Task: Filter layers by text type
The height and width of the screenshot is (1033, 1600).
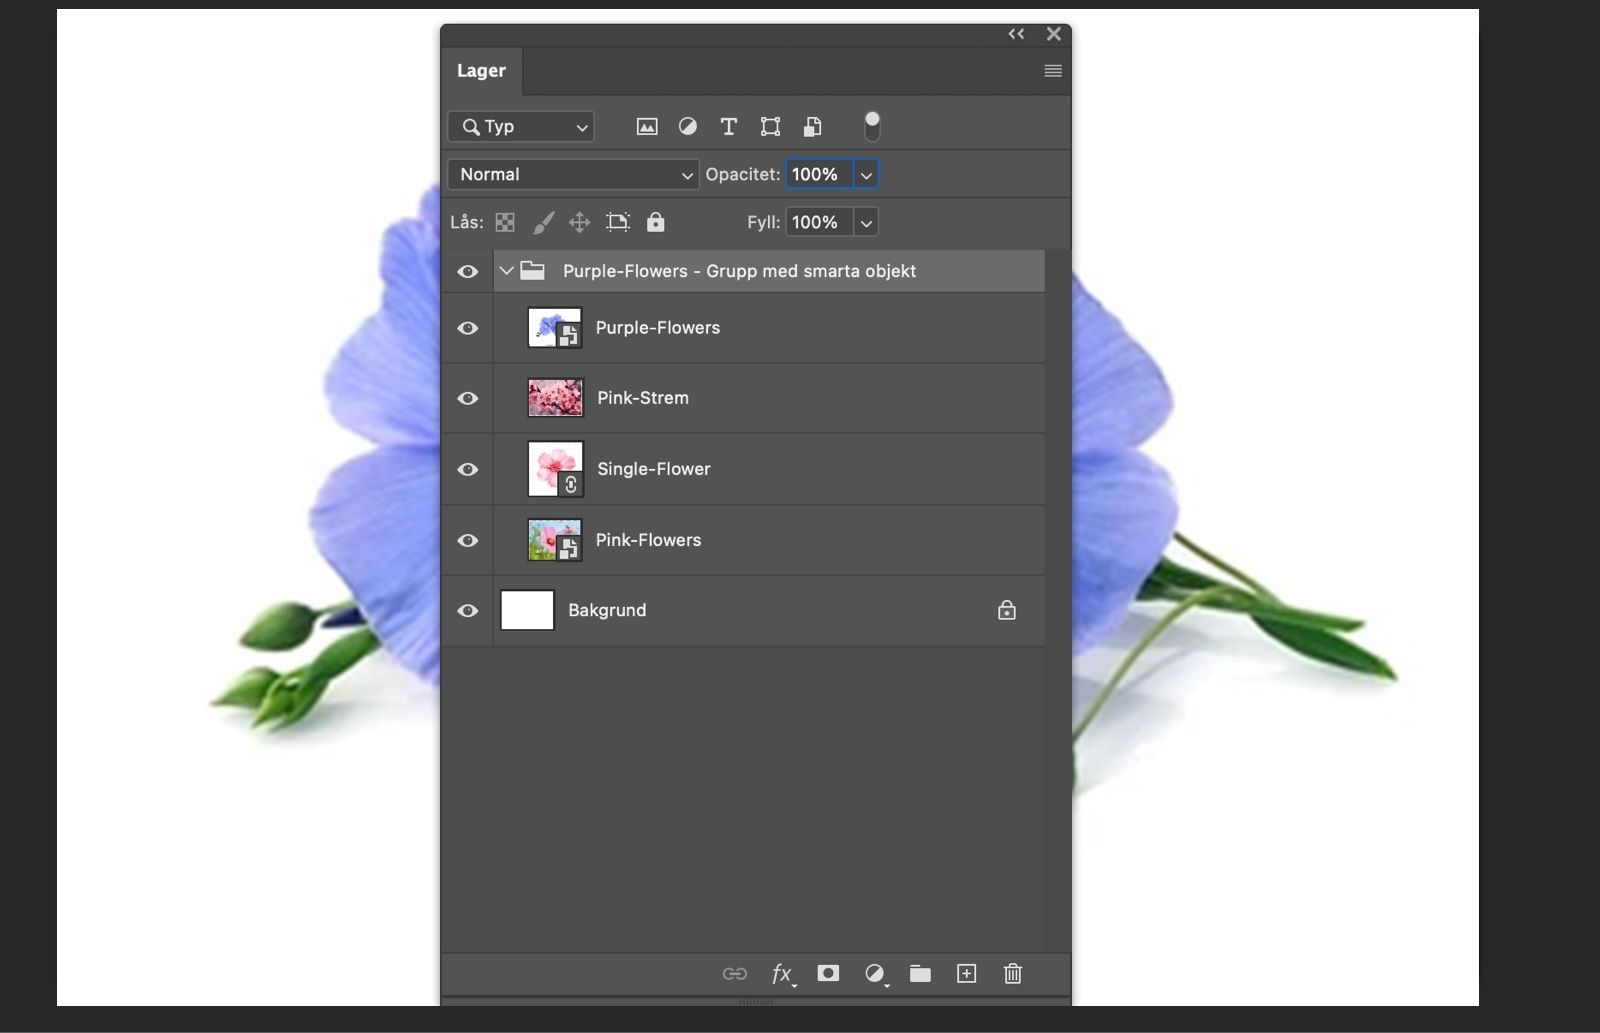Action: [729, 127]
